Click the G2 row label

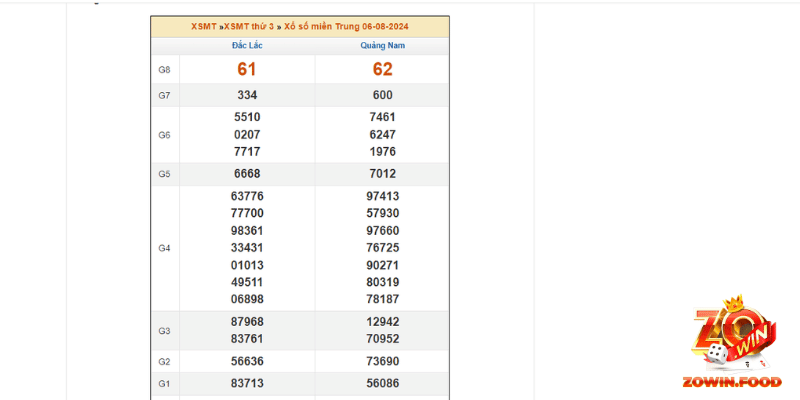(165, 361)
